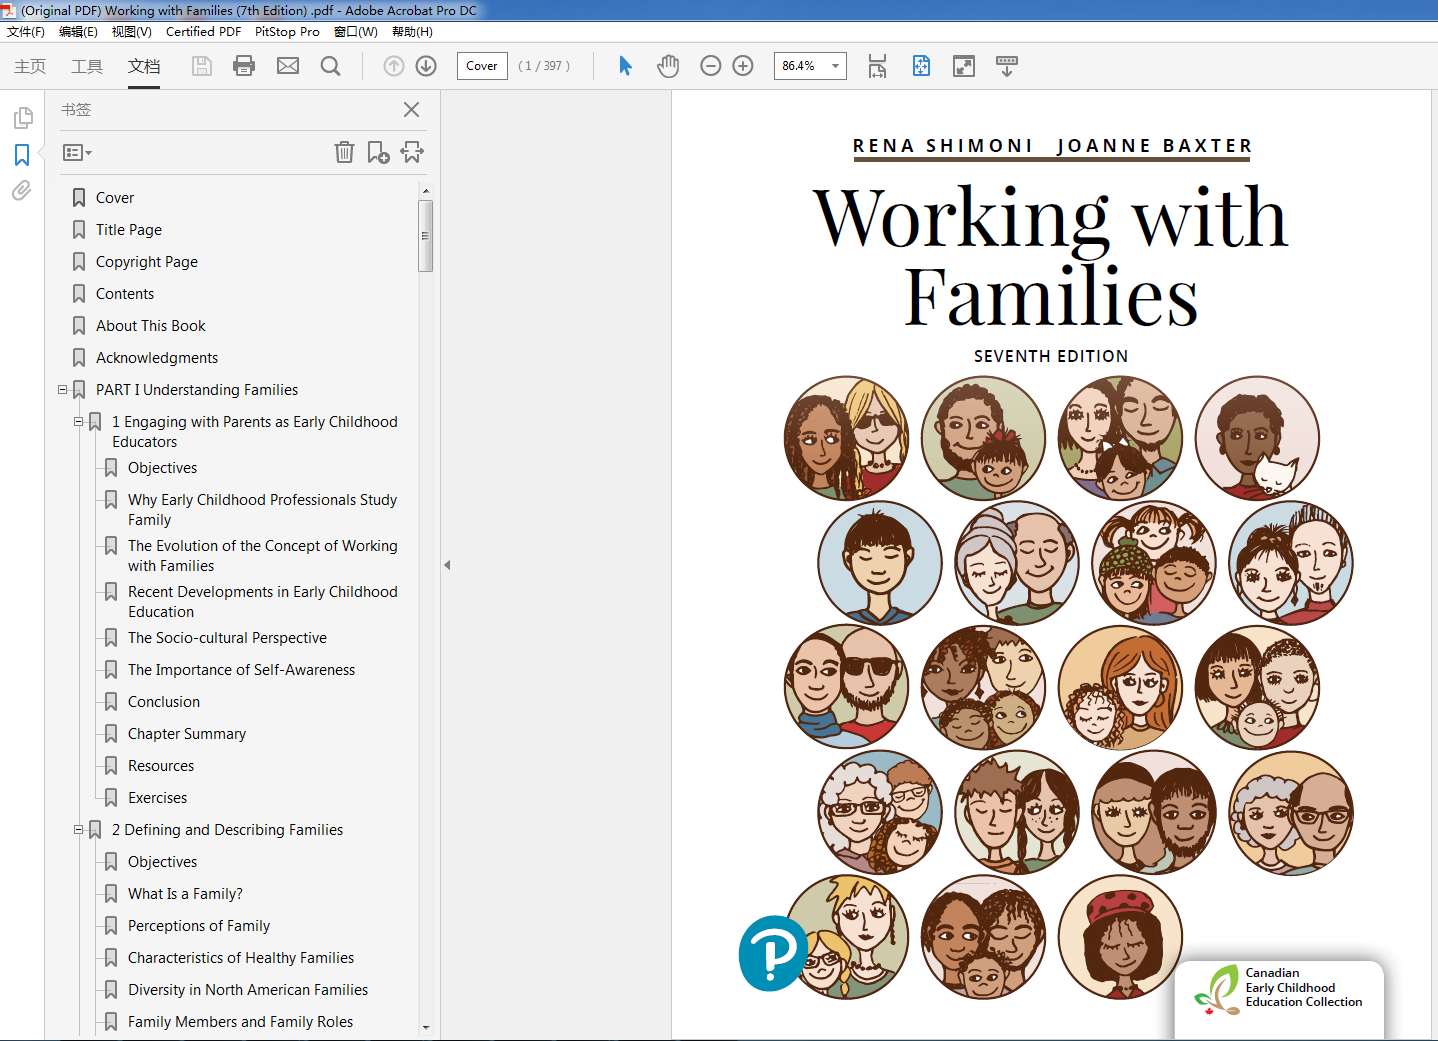Collapse PART I Understanding Families bookmark

(x=63, y=390)
